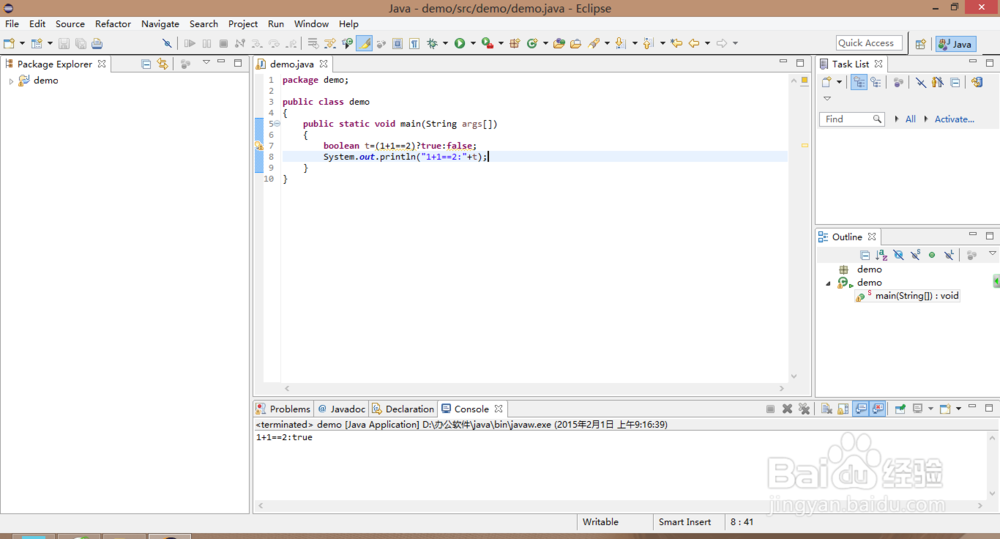Toggle Hide Fields in Outline
1000x539 pixels.
pyautogui.click(x=899, y=255)
